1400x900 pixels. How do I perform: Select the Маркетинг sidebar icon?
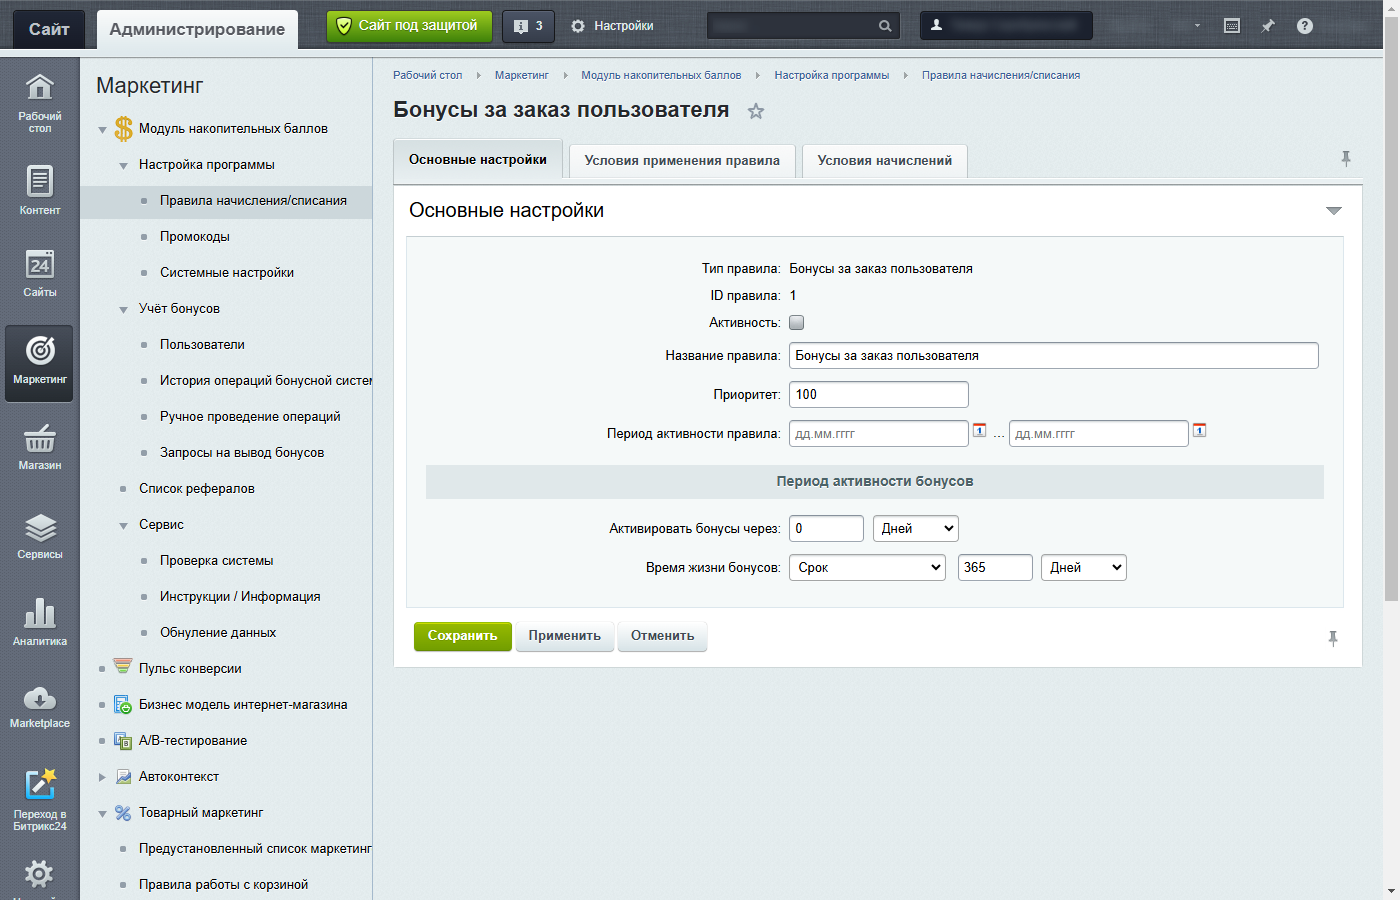(x=39, y=362)
